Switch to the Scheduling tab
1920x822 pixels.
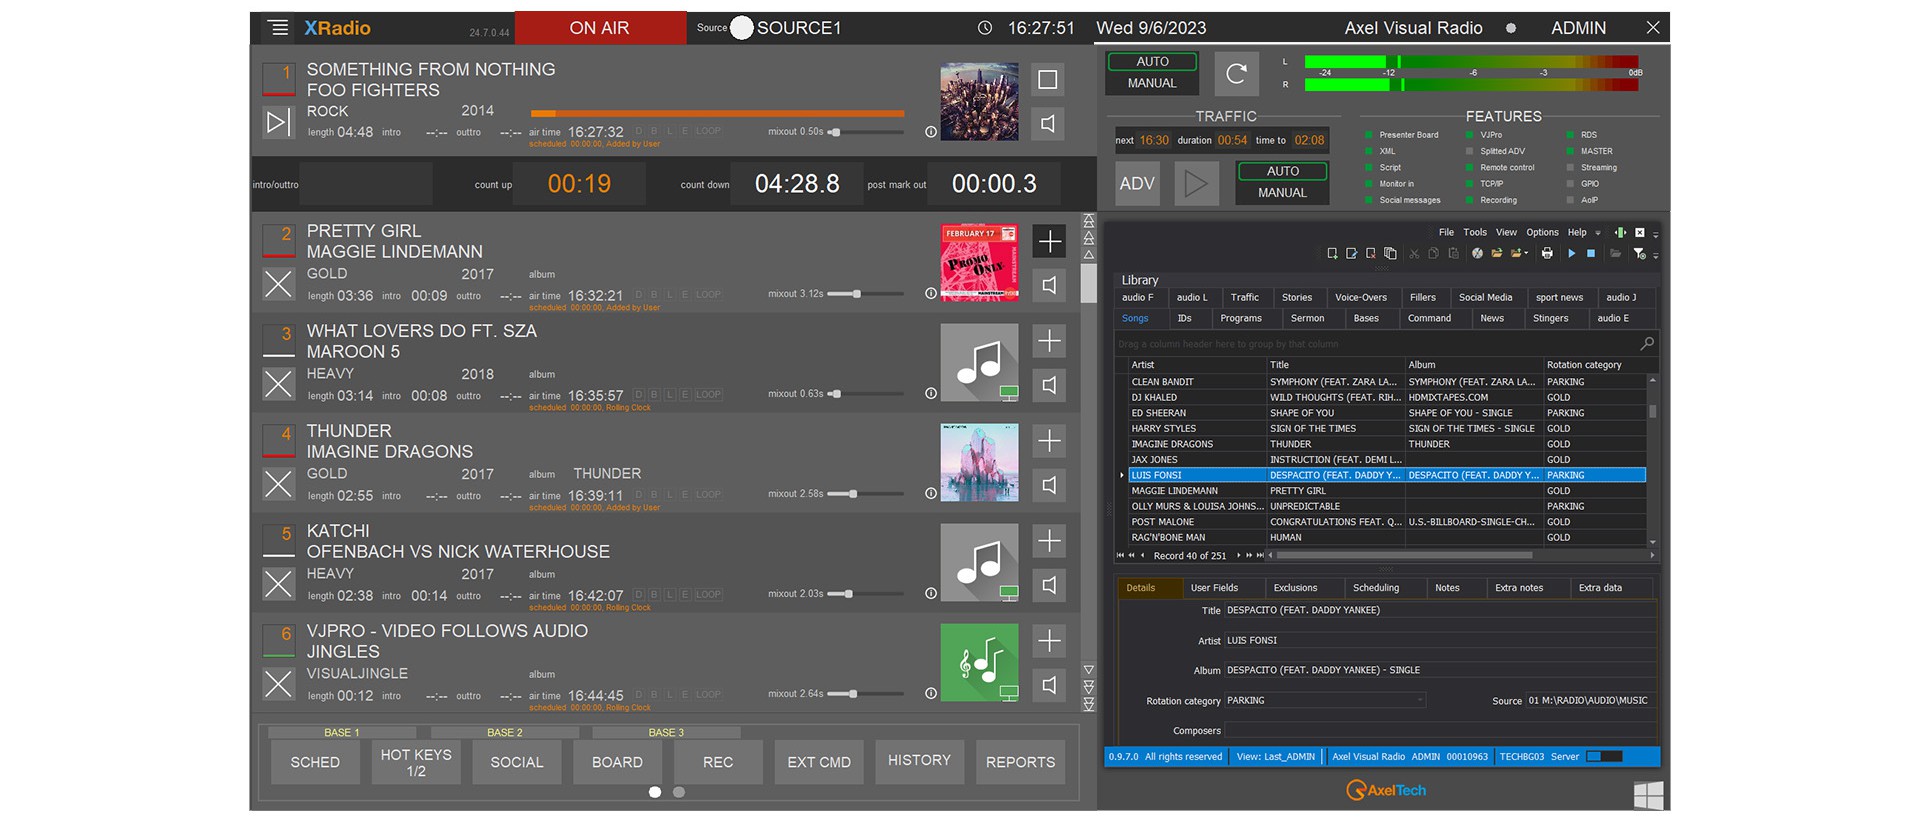tap(1375, 588)
